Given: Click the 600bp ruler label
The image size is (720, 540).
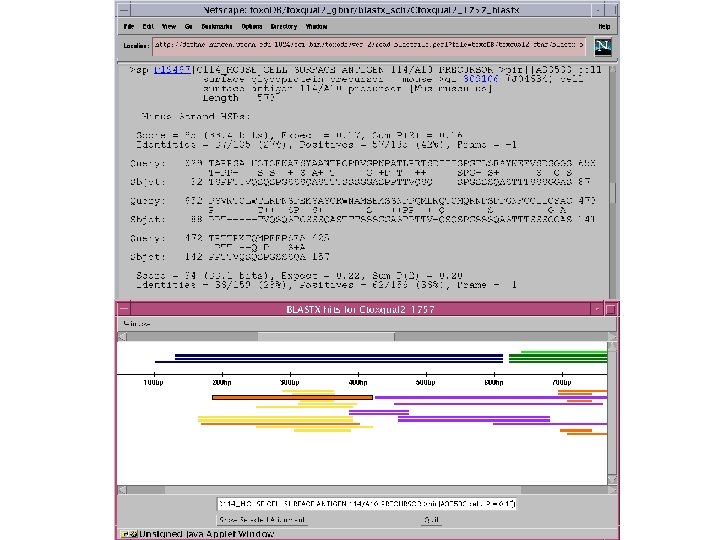Looking at the screenshot, I should [494, 382].
